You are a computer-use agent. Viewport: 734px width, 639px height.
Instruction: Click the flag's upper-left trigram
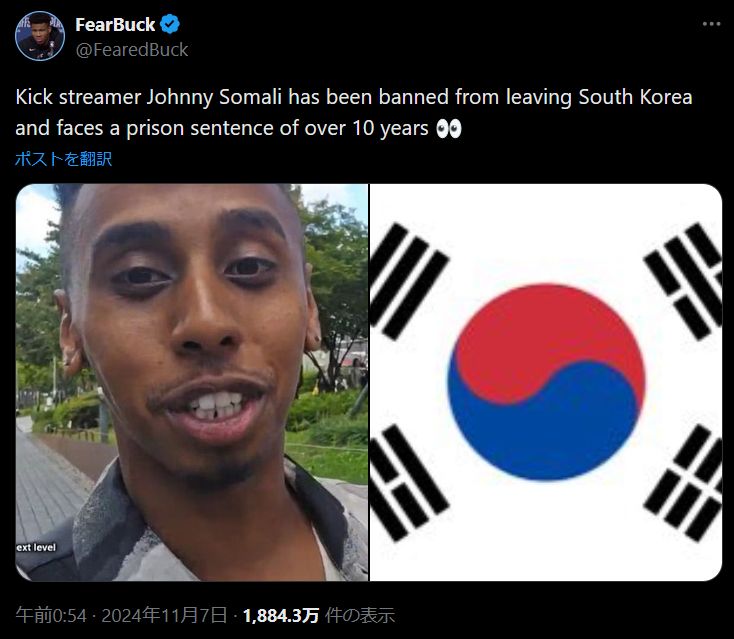409,281
